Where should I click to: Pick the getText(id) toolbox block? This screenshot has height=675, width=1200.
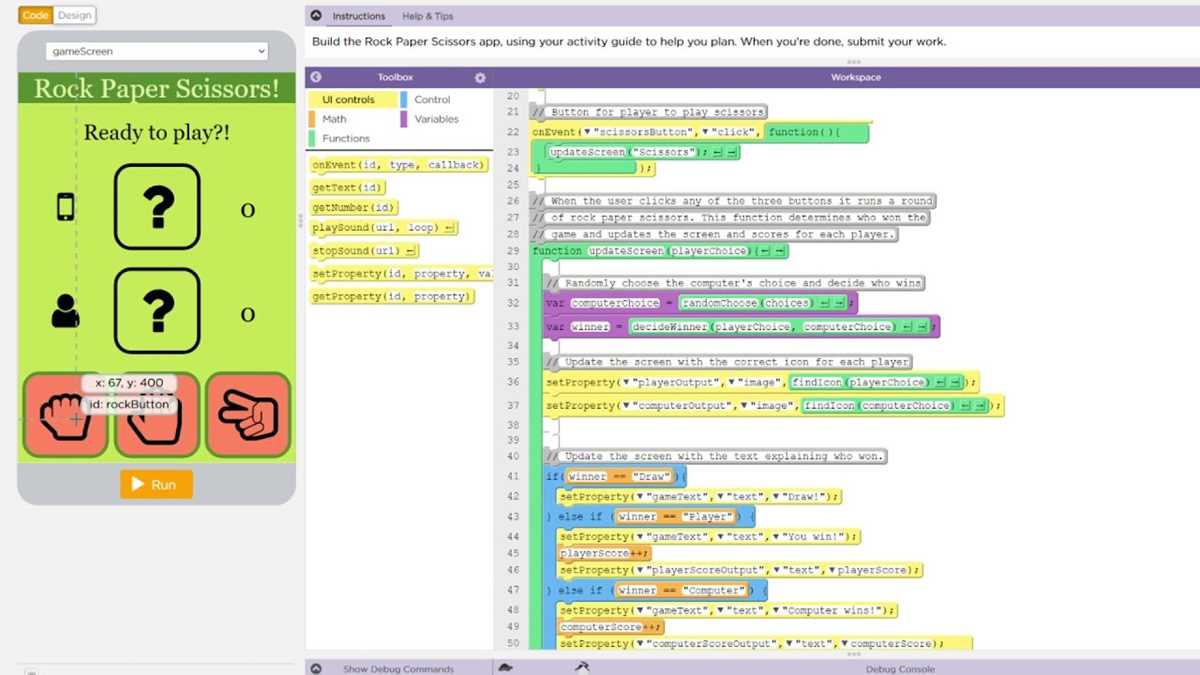click(348, 188)
